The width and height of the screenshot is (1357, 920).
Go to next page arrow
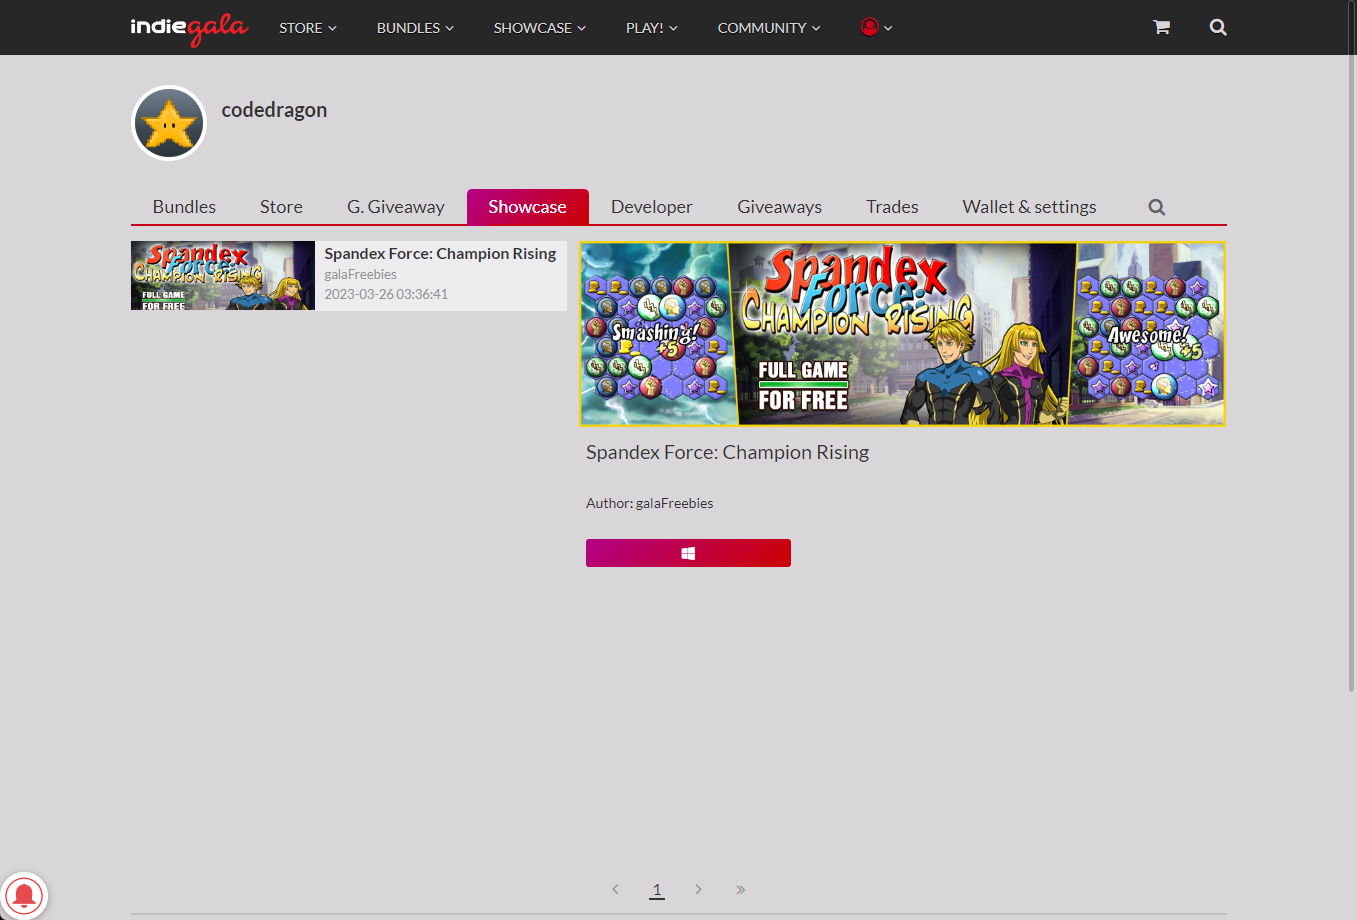click(698, 889)
